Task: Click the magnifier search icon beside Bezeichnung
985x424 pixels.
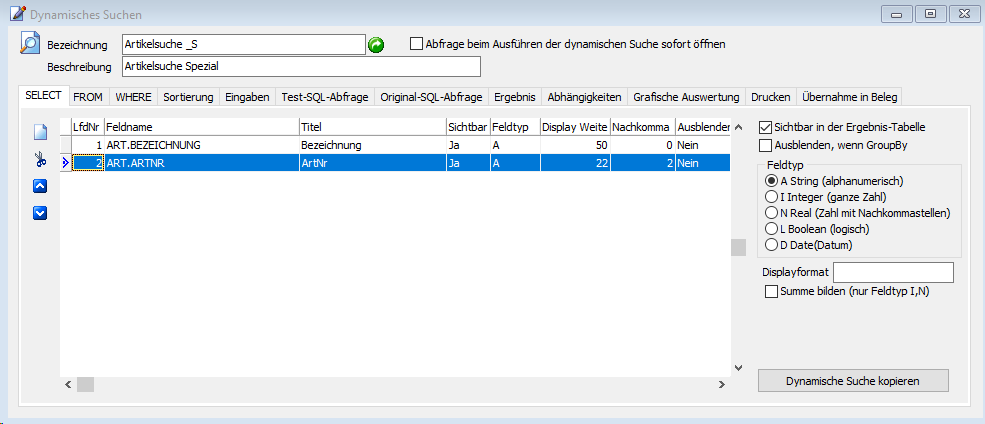Action: 30,44
